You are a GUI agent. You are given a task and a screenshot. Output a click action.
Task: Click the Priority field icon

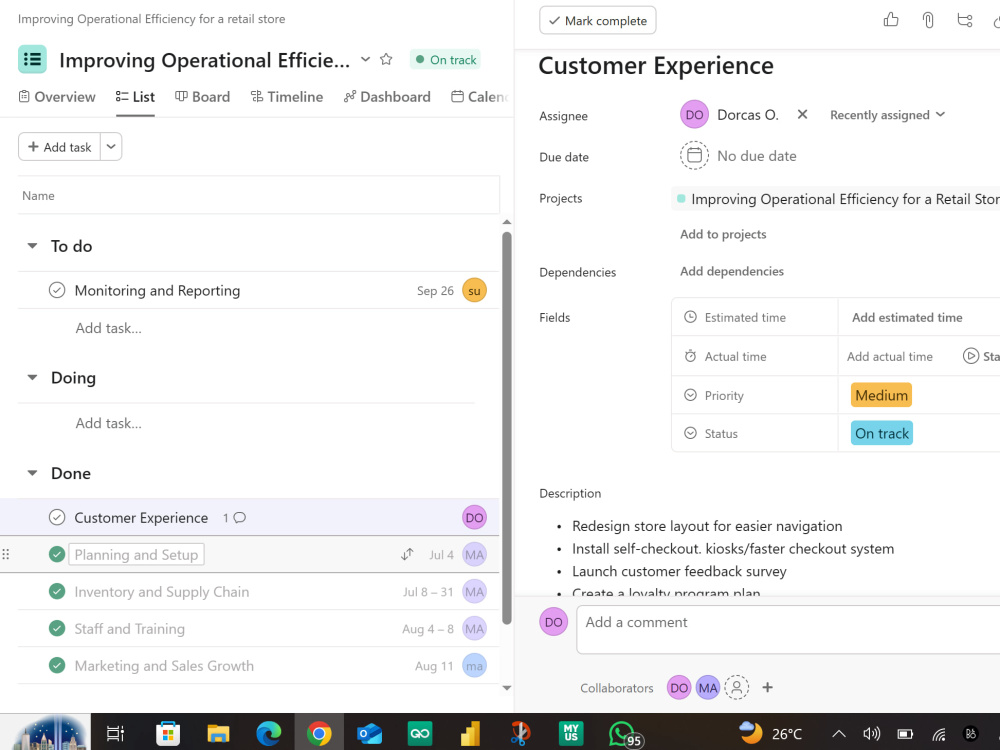690,395
